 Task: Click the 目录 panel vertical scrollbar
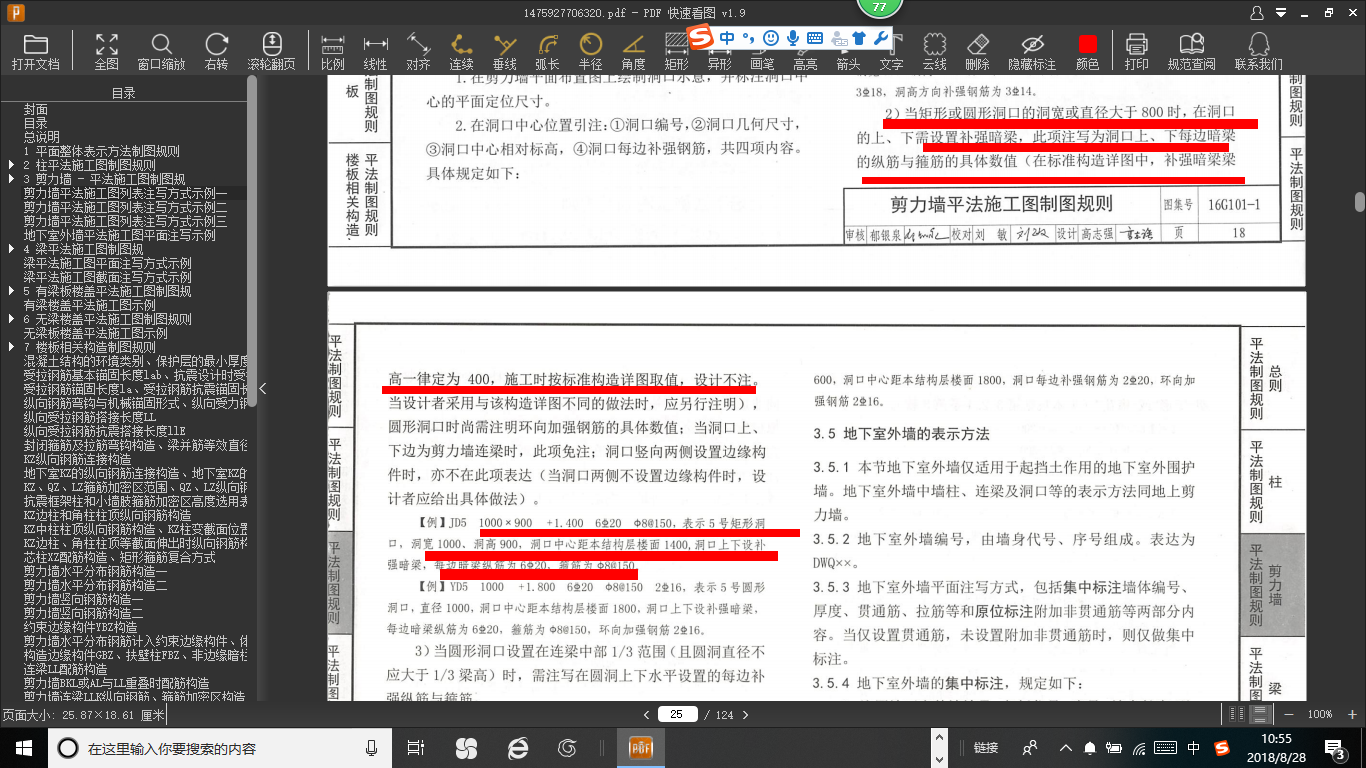[252, 240]
